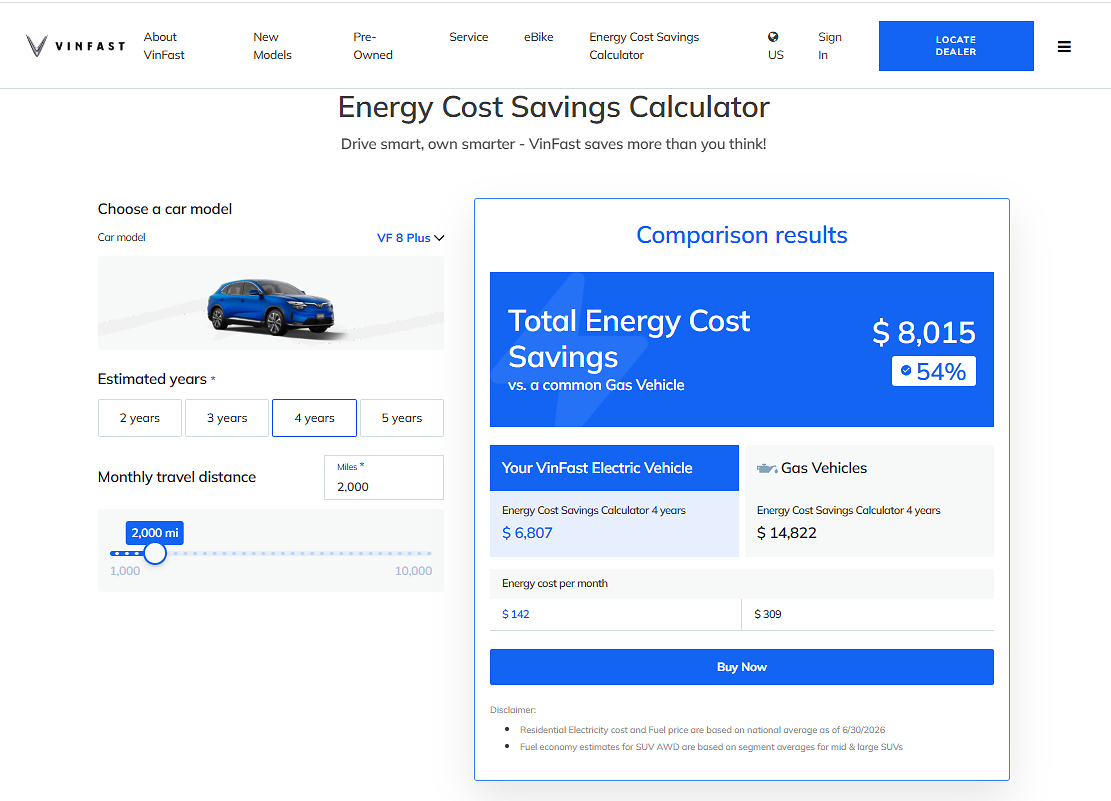
Task: Click the globe region icon
Action: coord(773,37)
